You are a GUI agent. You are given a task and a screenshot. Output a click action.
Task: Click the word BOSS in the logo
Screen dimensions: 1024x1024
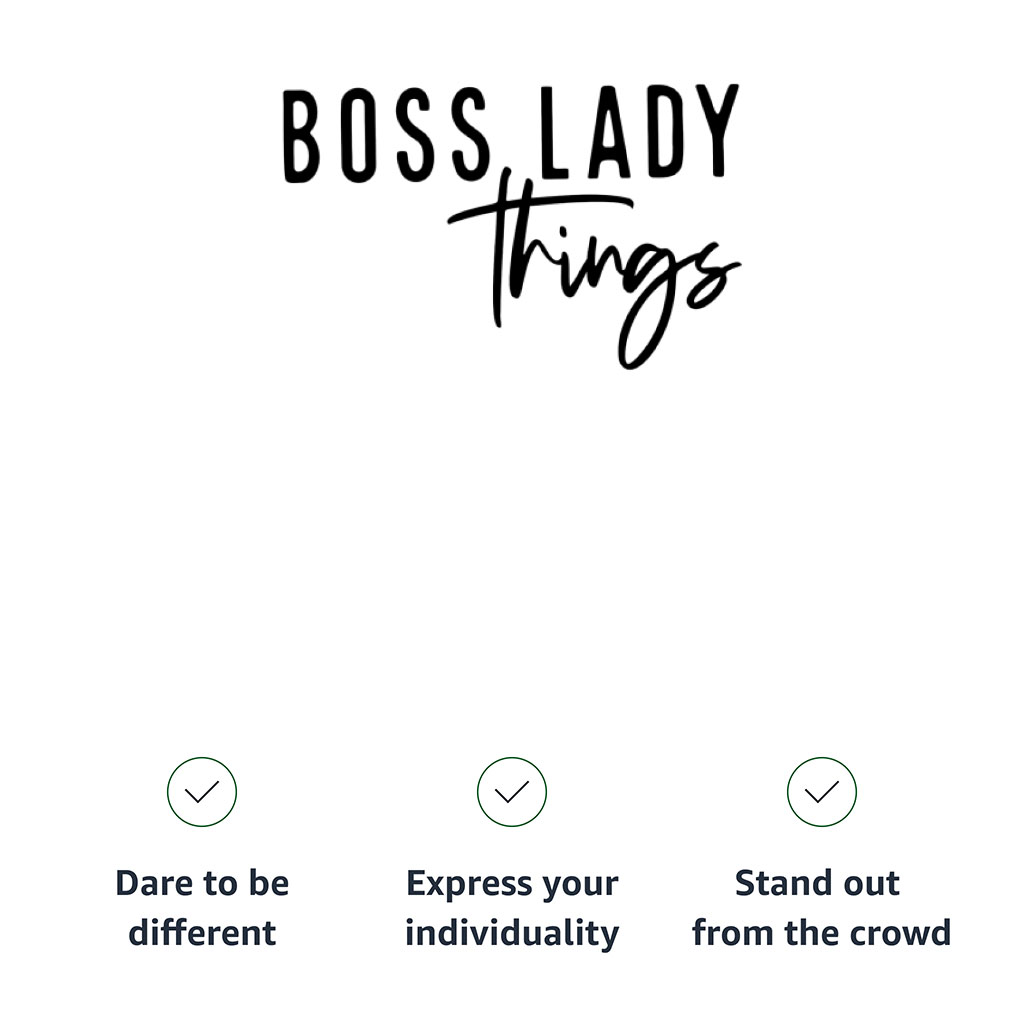[385, 135]
